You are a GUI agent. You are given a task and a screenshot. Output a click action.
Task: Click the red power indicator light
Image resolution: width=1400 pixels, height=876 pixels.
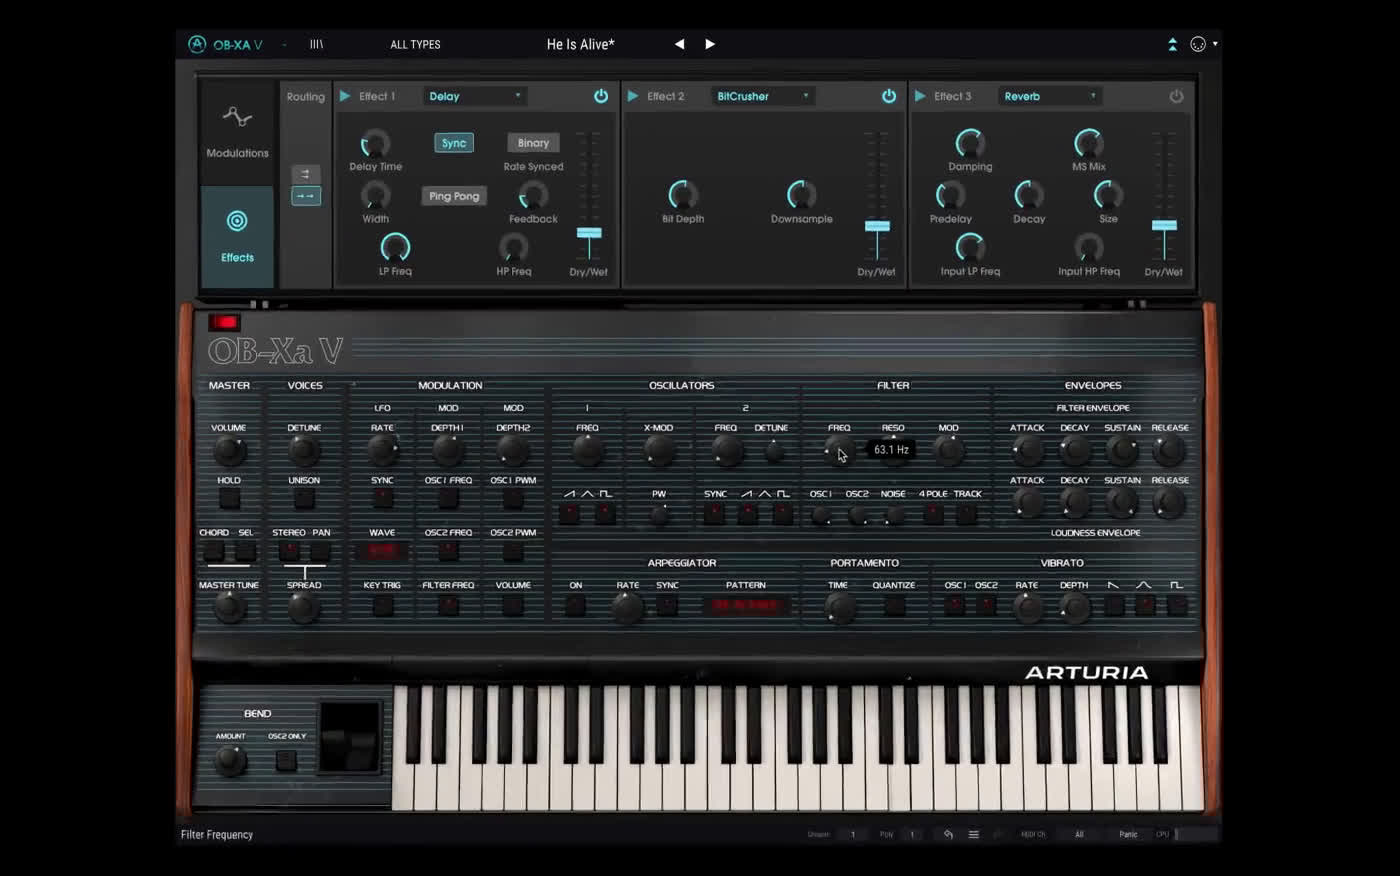click(x=224, y=322)
